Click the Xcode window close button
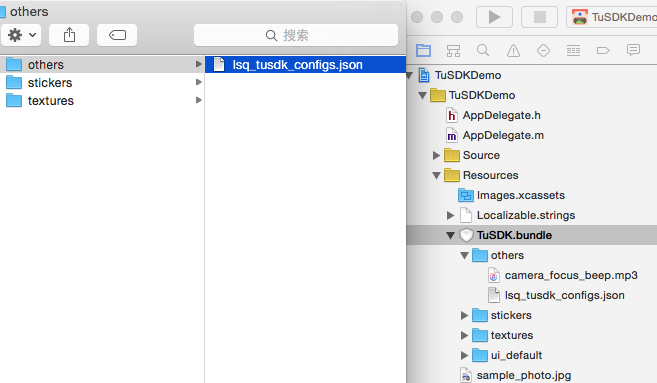The image size is (657, 383). pos(417,17)
